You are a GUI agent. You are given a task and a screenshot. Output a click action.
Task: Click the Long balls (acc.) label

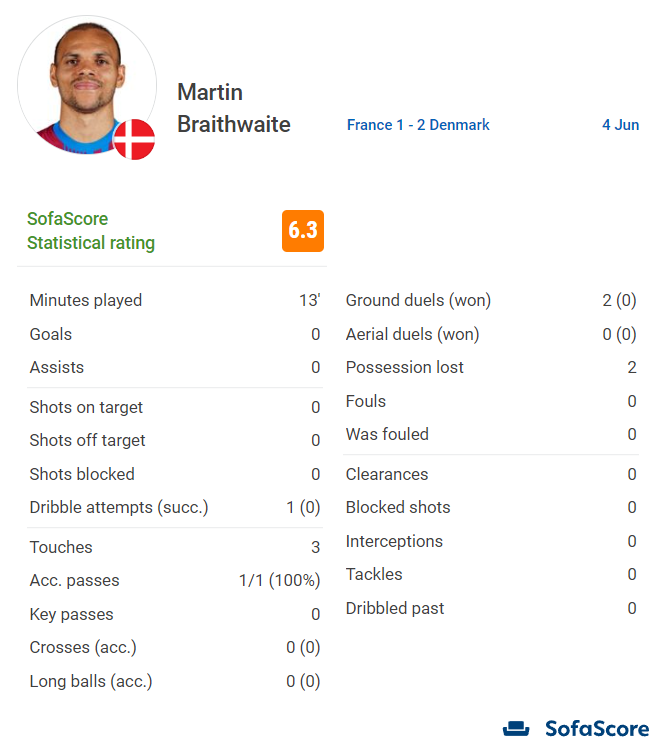click(91, 681)
